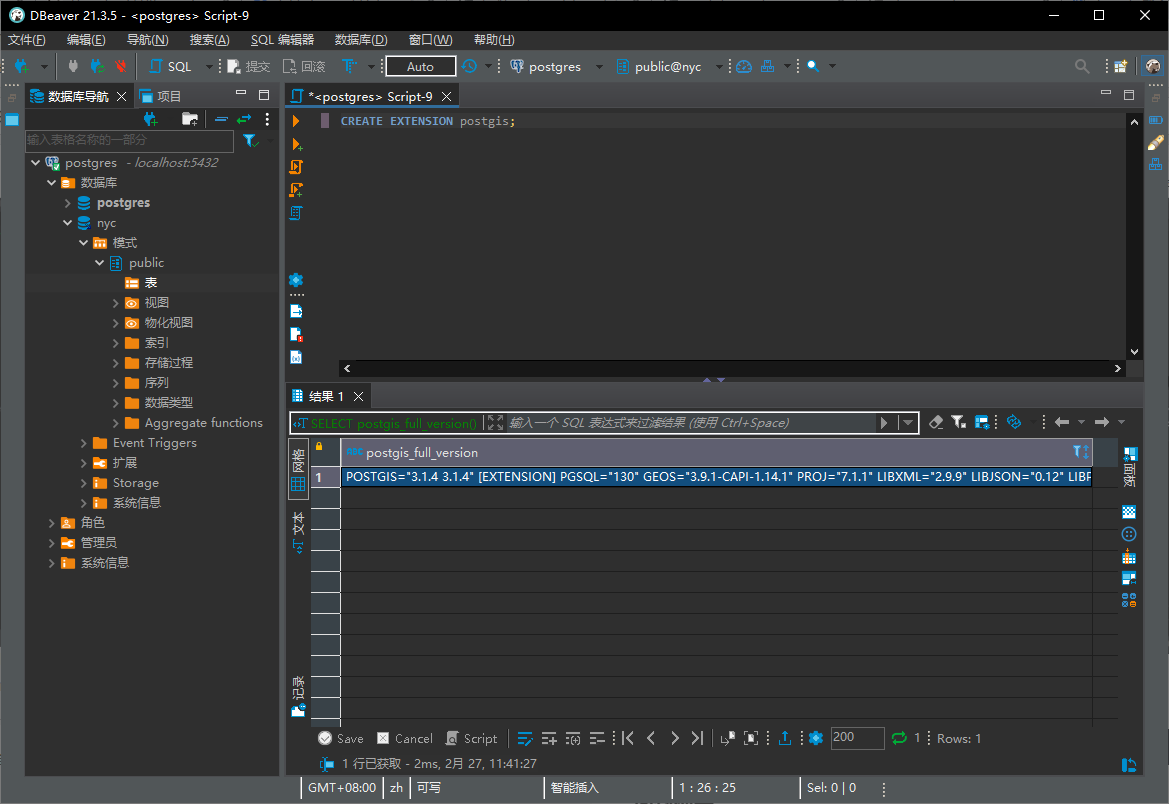Click the Save button in results
Viewport: 1169px width, 804px height.
[341, 738]
